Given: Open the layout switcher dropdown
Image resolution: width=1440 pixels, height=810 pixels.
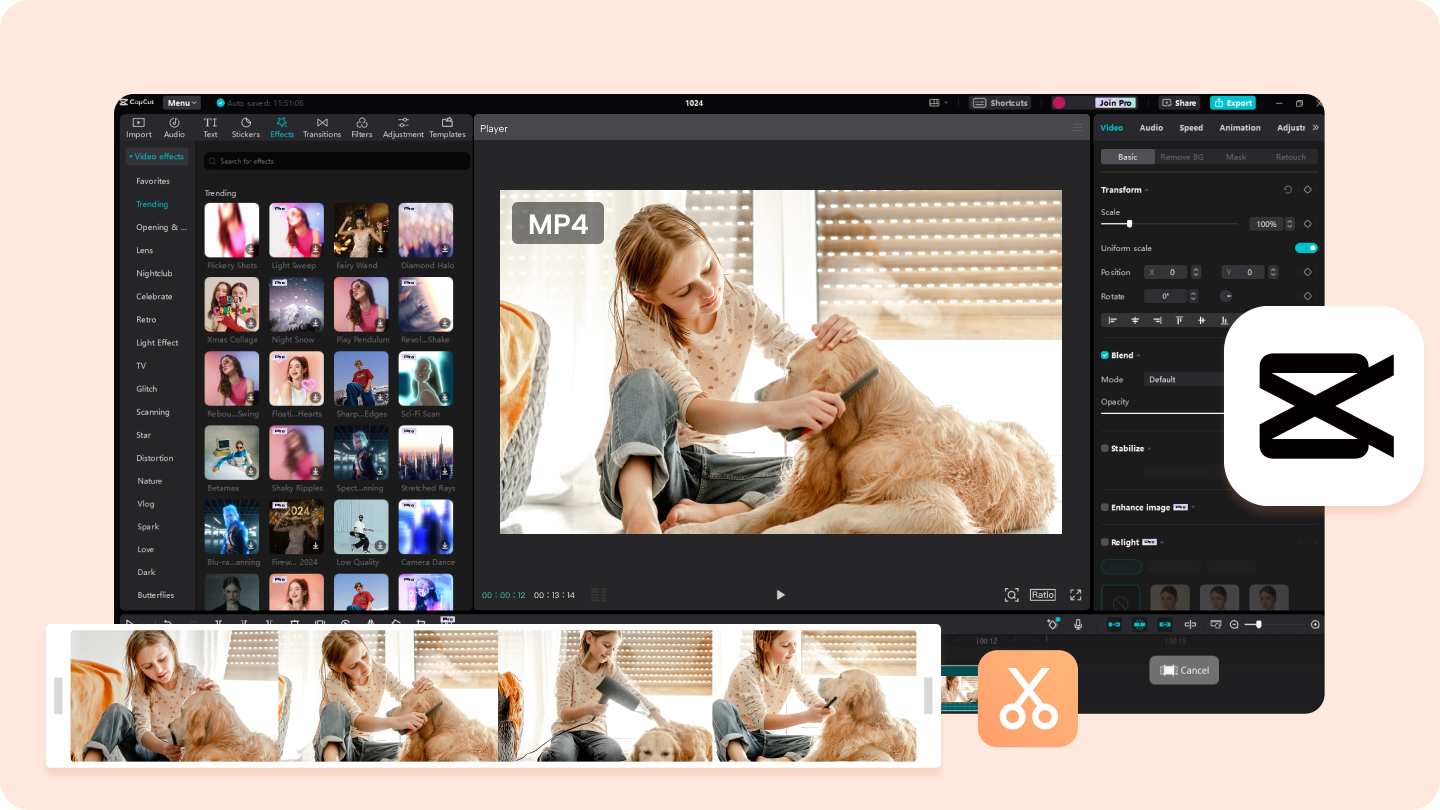Looking at the screenshot, I should coord(938,103).
